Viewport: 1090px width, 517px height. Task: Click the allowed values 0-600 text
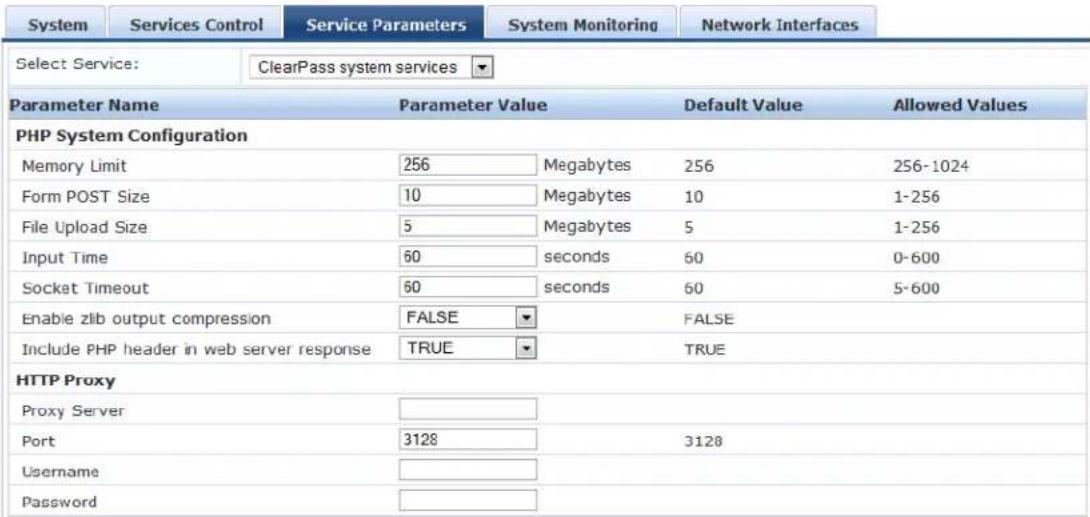(x=916, y=258)
